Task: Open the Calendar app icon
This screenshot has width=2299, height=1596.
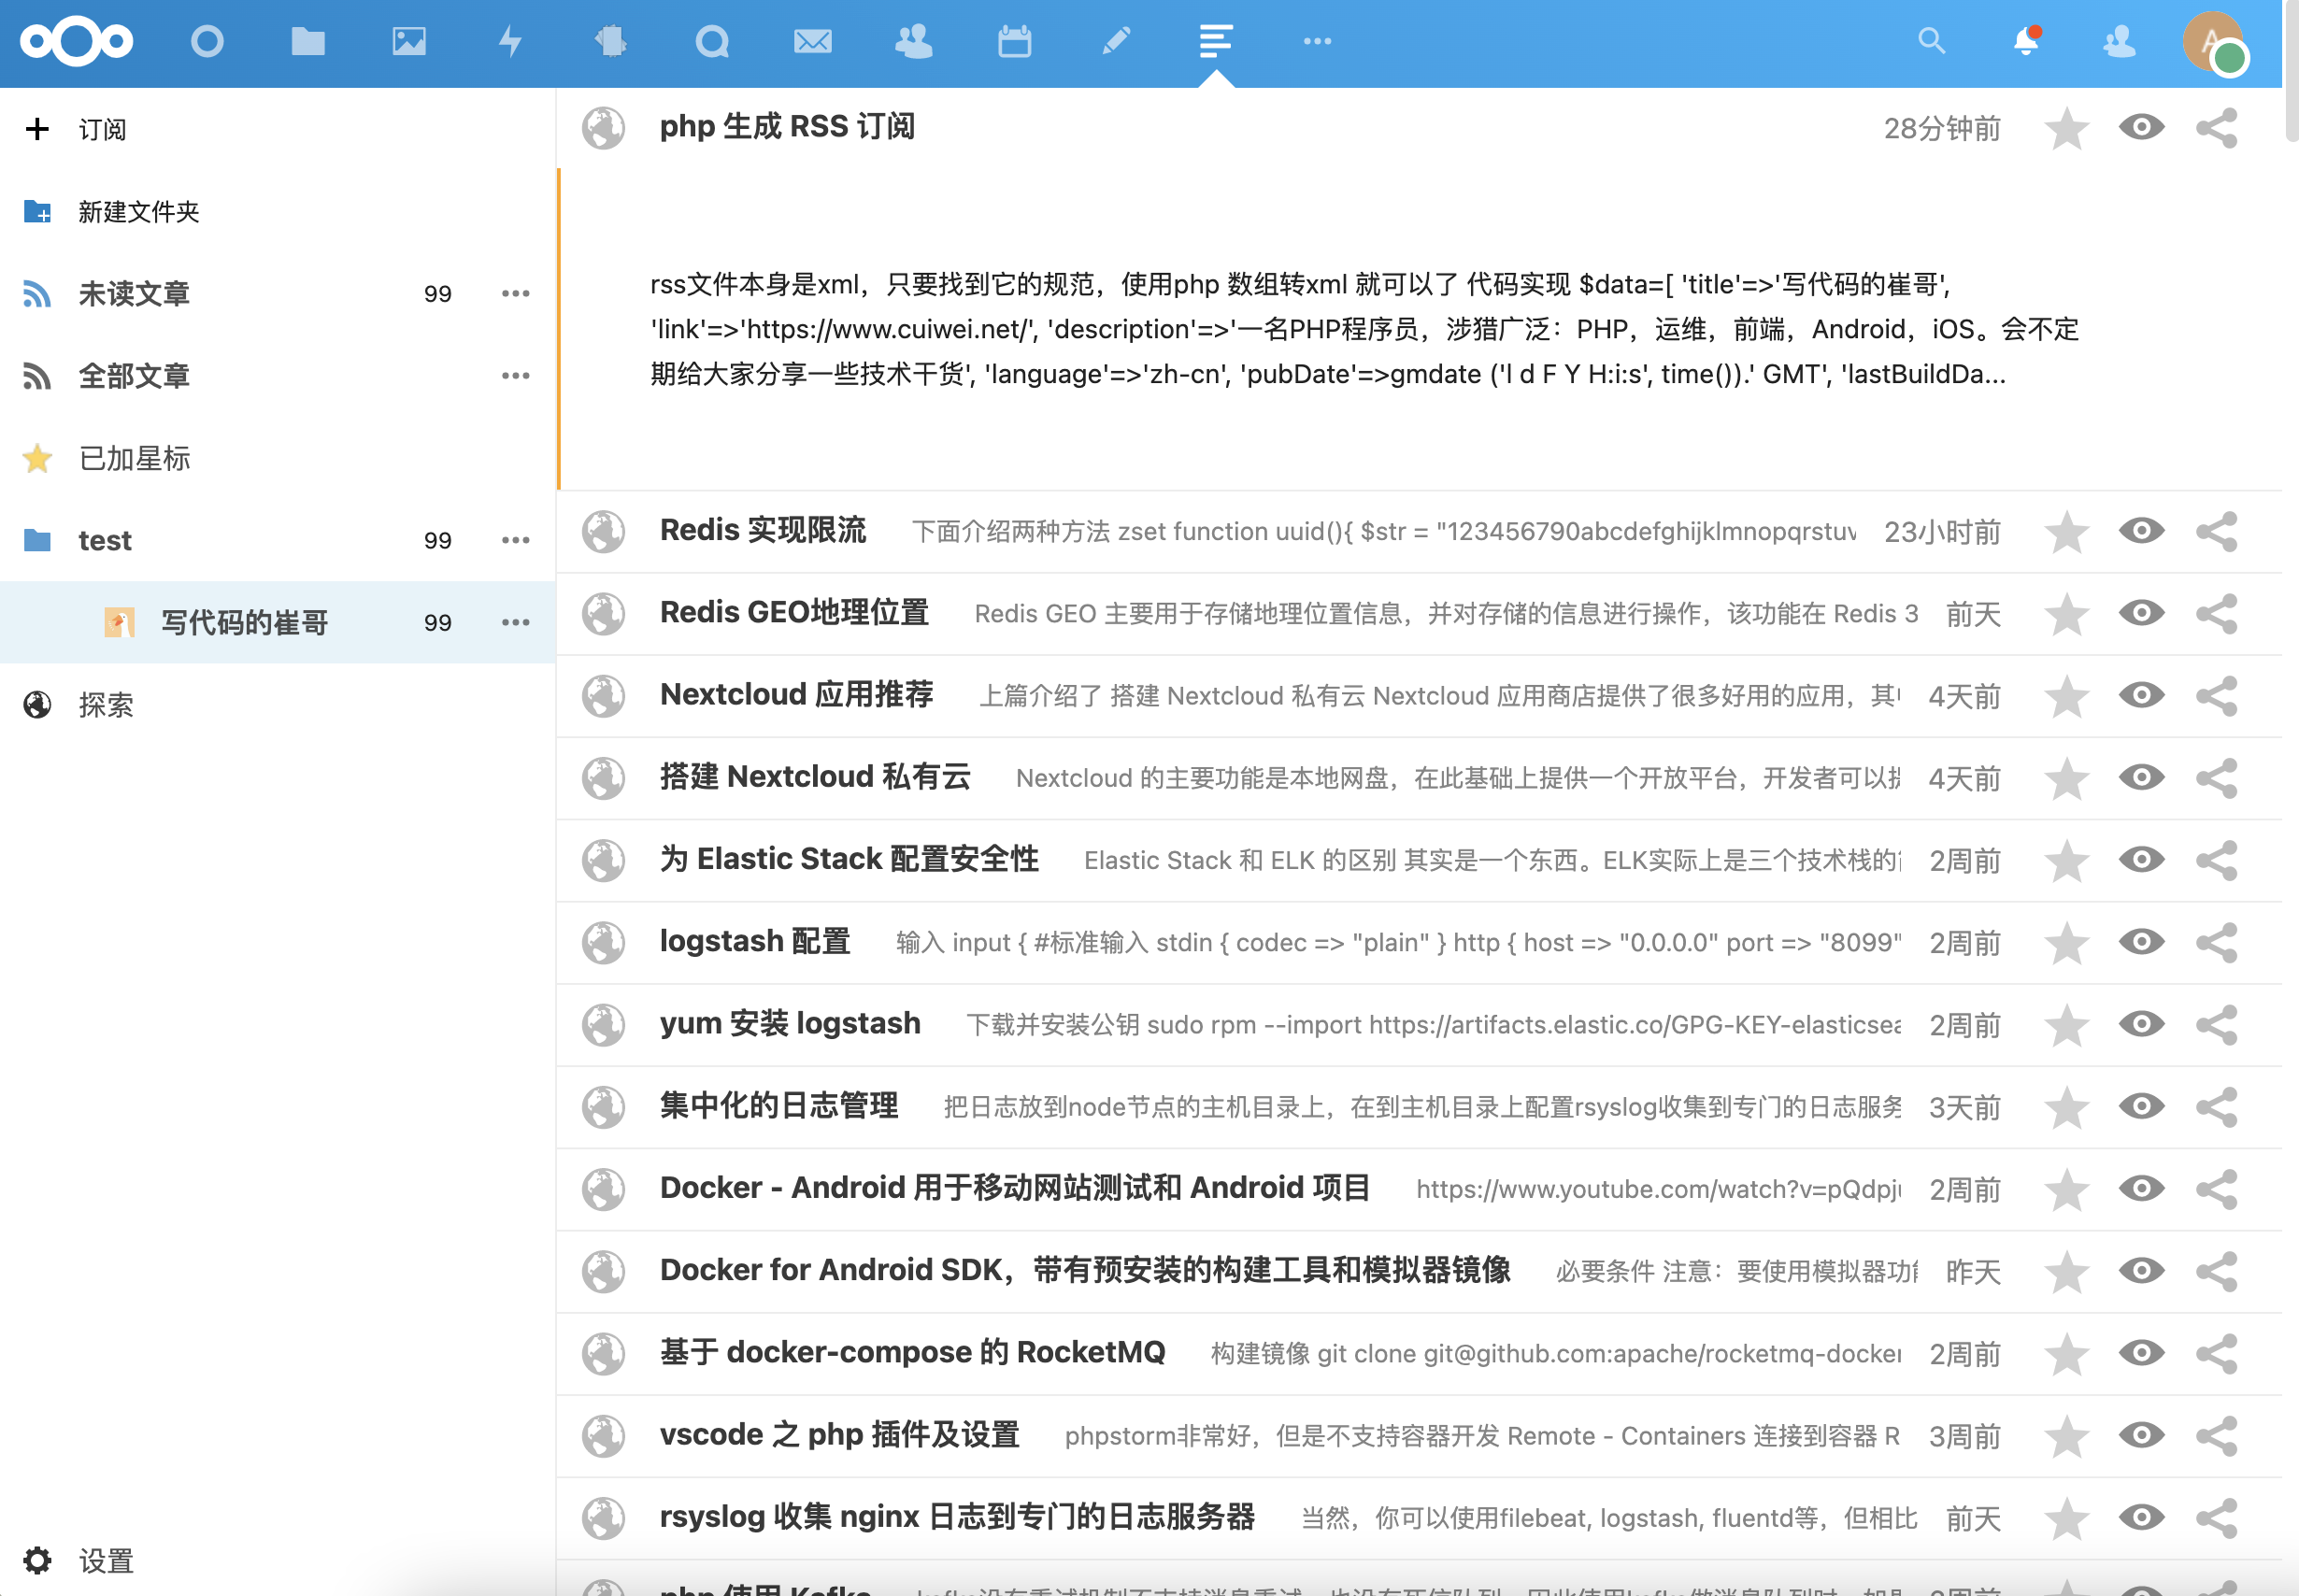Action: pos(1014,41)
